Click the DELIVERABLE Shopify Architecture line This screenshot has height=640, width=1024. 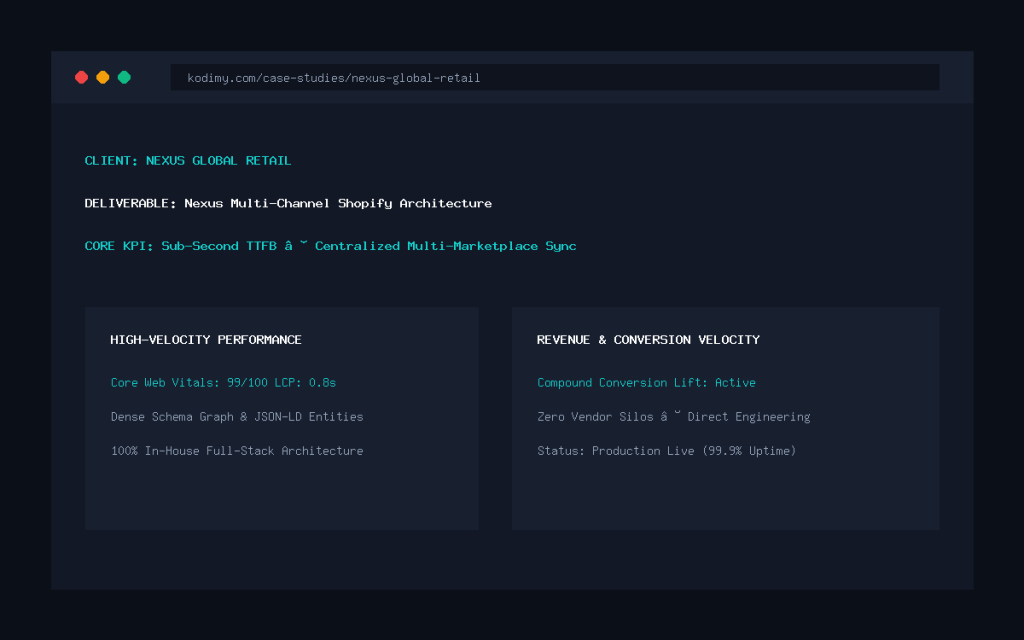pos(288,204)
